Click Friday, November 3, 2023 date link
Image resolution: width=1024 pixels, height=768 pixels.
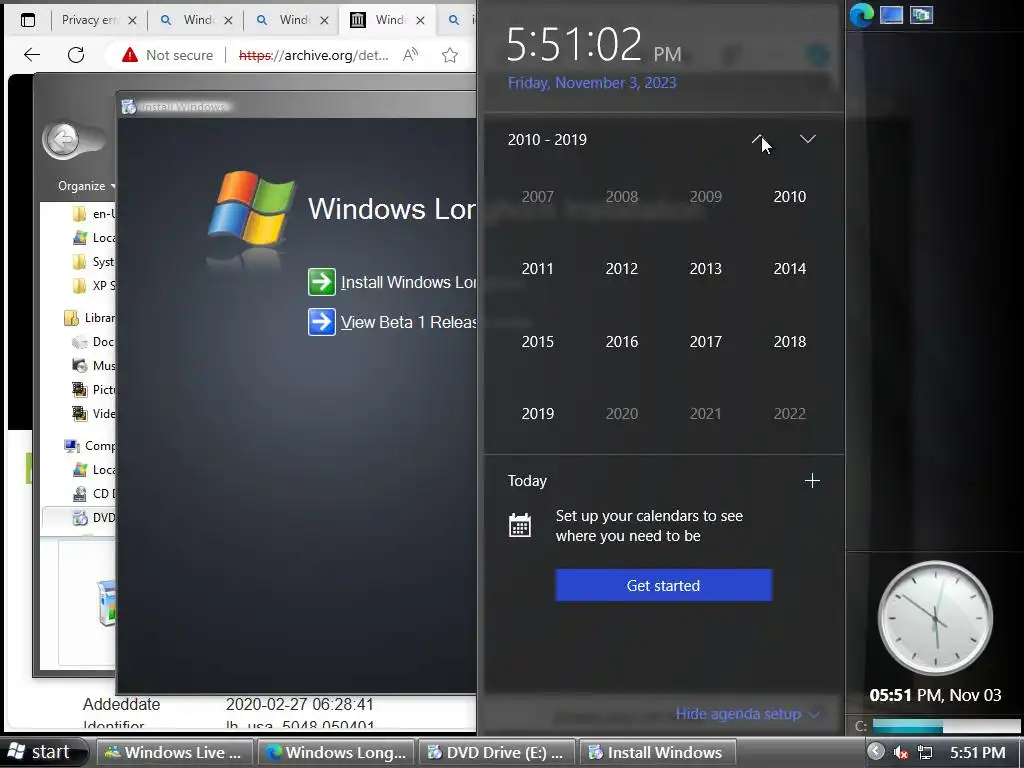[592, 83]
